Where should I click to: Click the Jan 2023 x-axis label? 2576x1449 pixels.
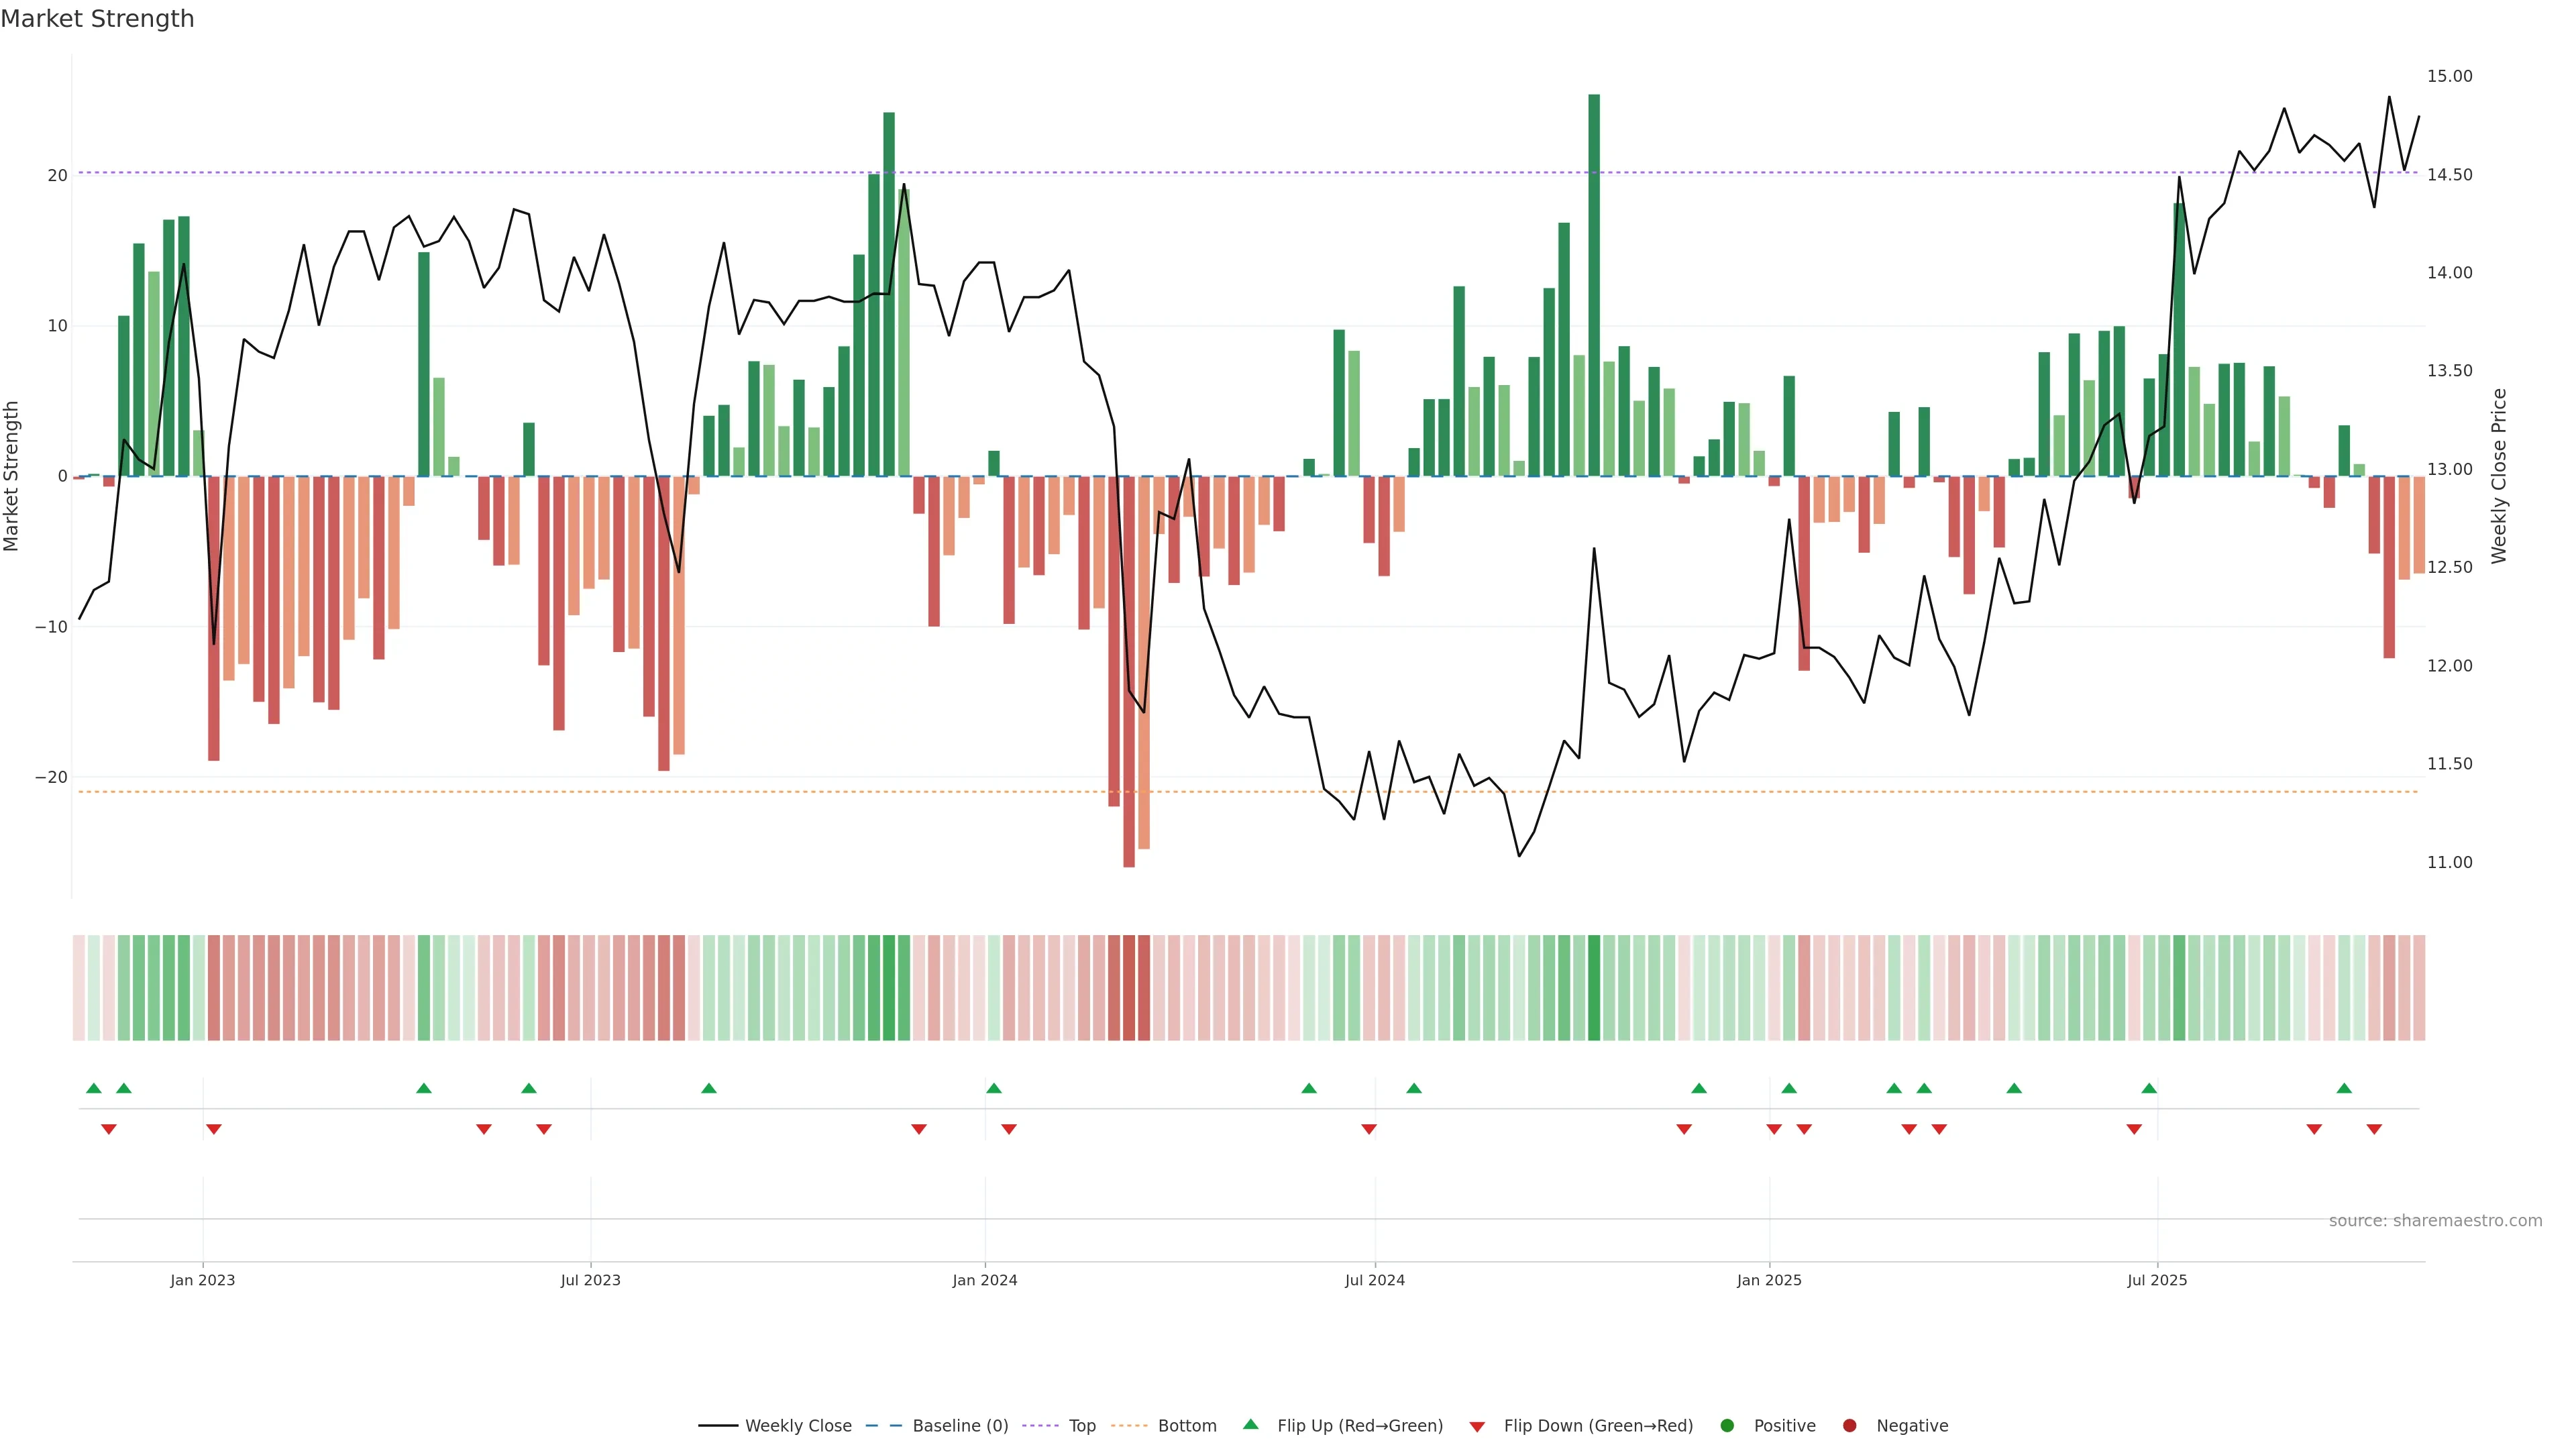tap(203, 1280)
